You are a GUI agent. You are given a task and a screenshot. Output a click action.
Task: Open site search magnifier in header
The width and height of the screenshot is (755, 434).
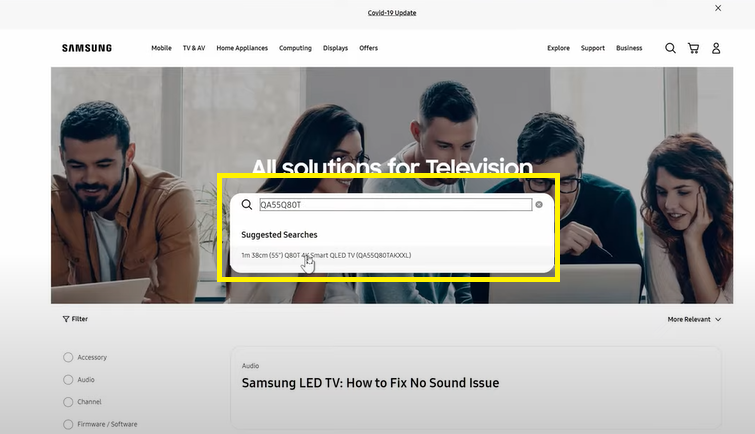670,48
